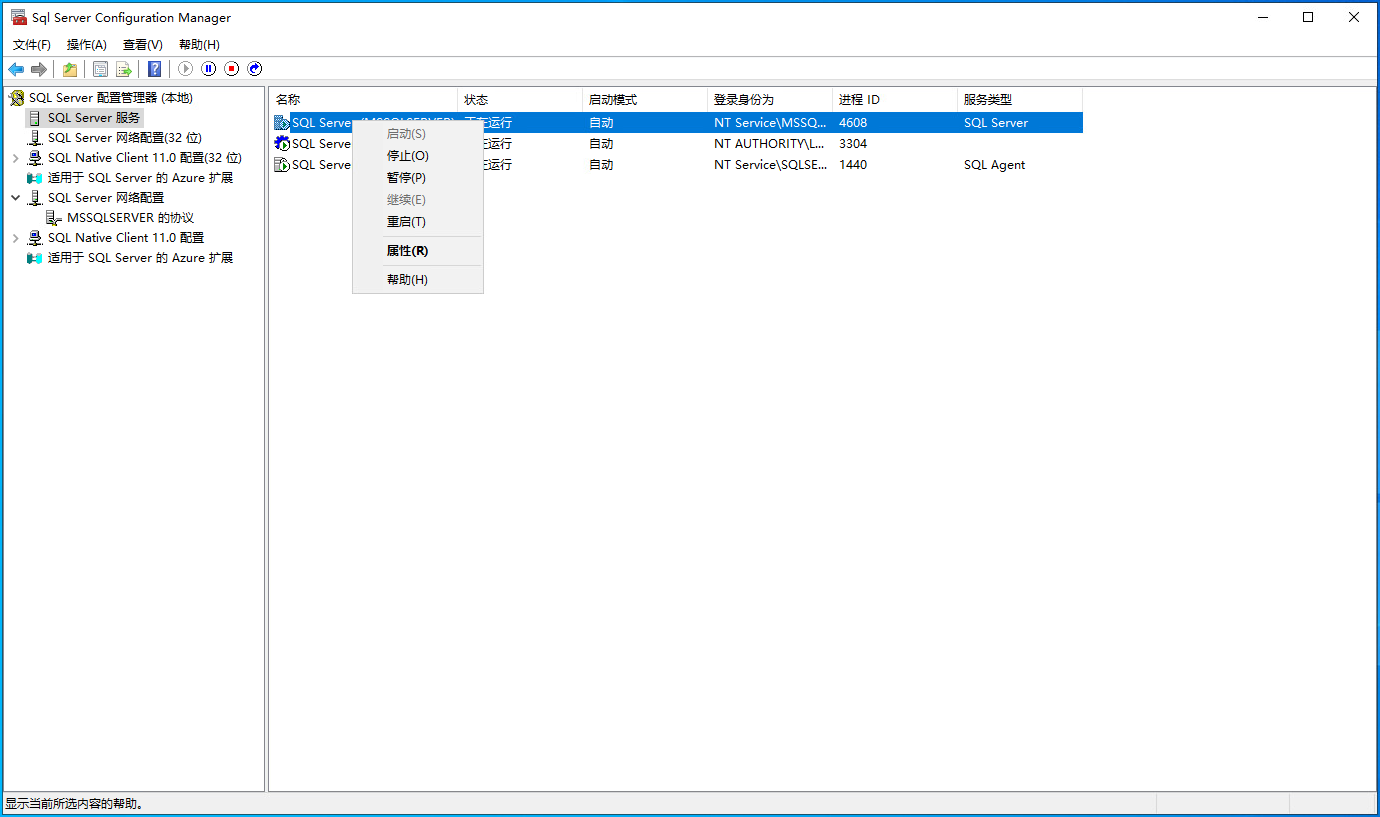This screenshot has height=817, width=1380.
Task: Restart the service using the toolbar restart icon
Action: click(x=255, y=69)
